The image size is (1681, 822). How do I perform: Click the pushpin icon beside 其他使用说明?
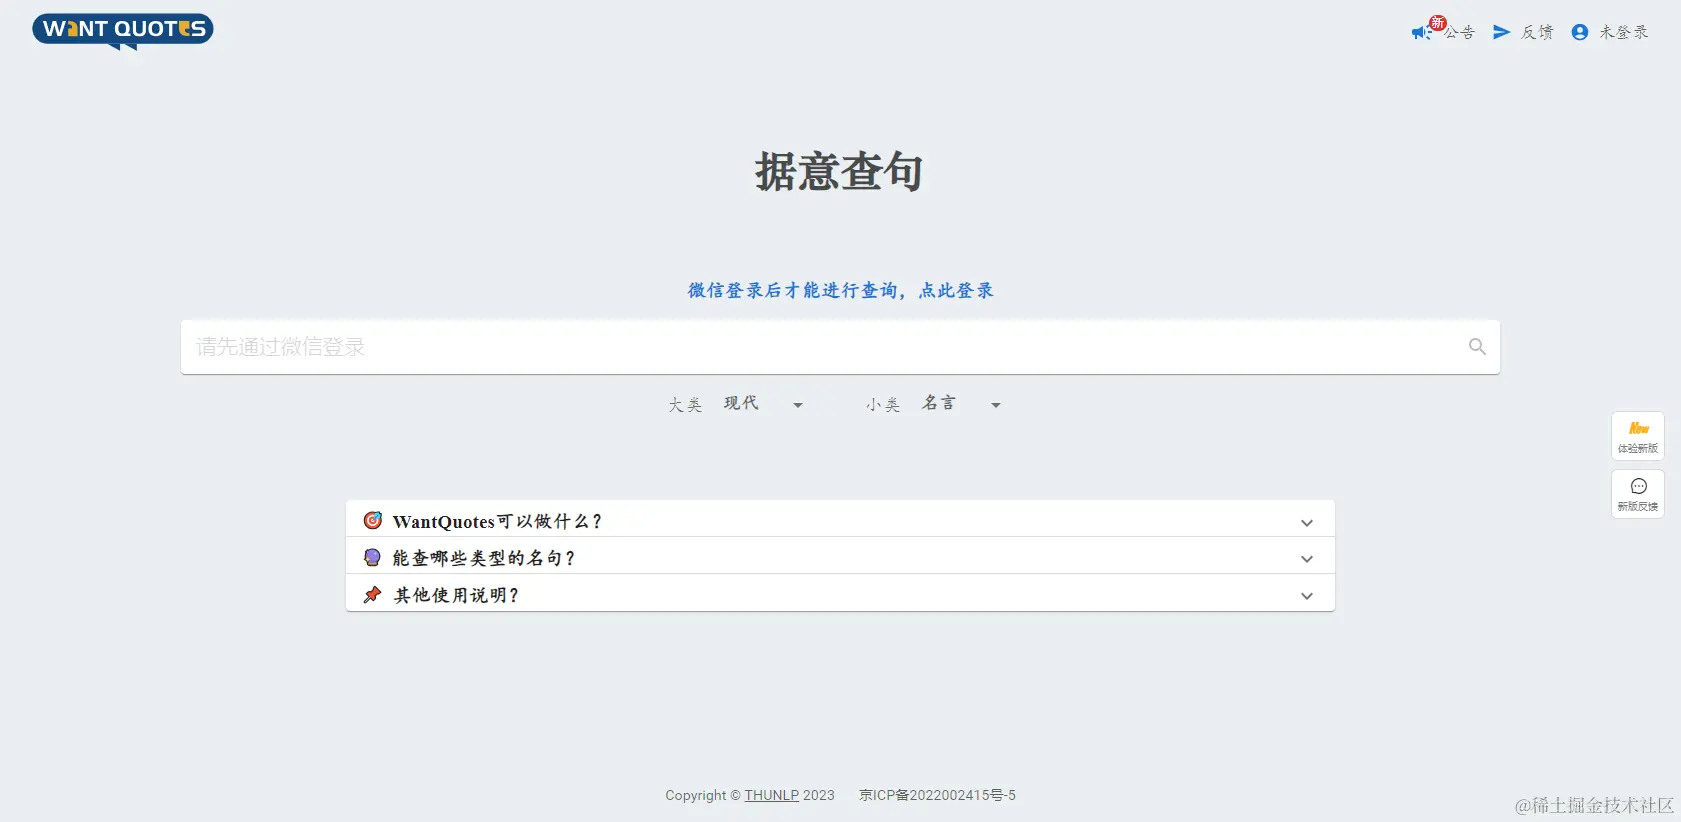[x=372, y=595]
